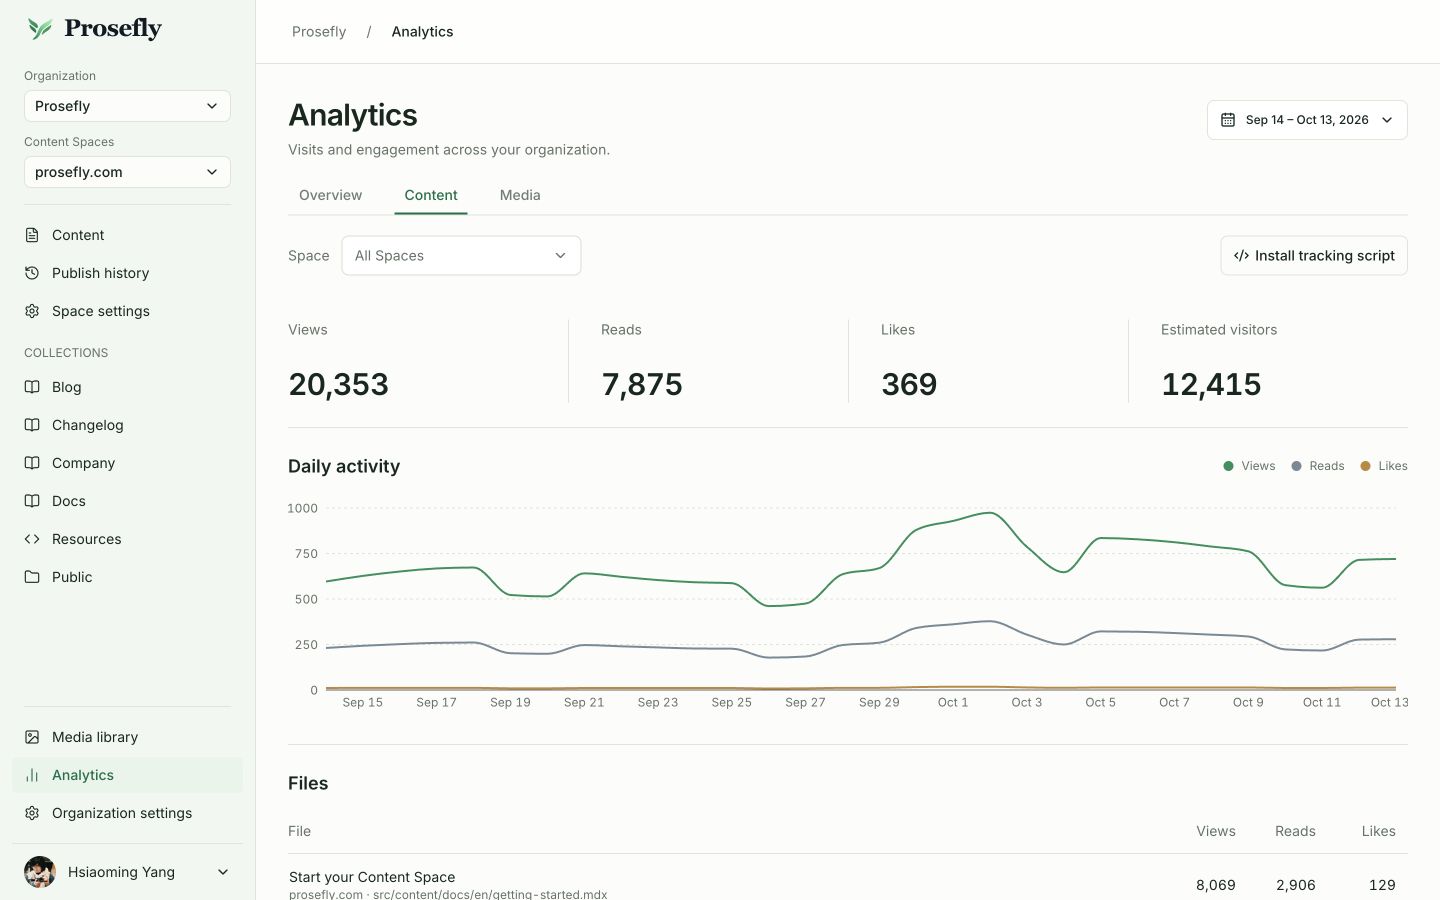Expand the All Spaces filter dropdown
The width and height of the screenshot is (1440, 900).
coord(461,256)
